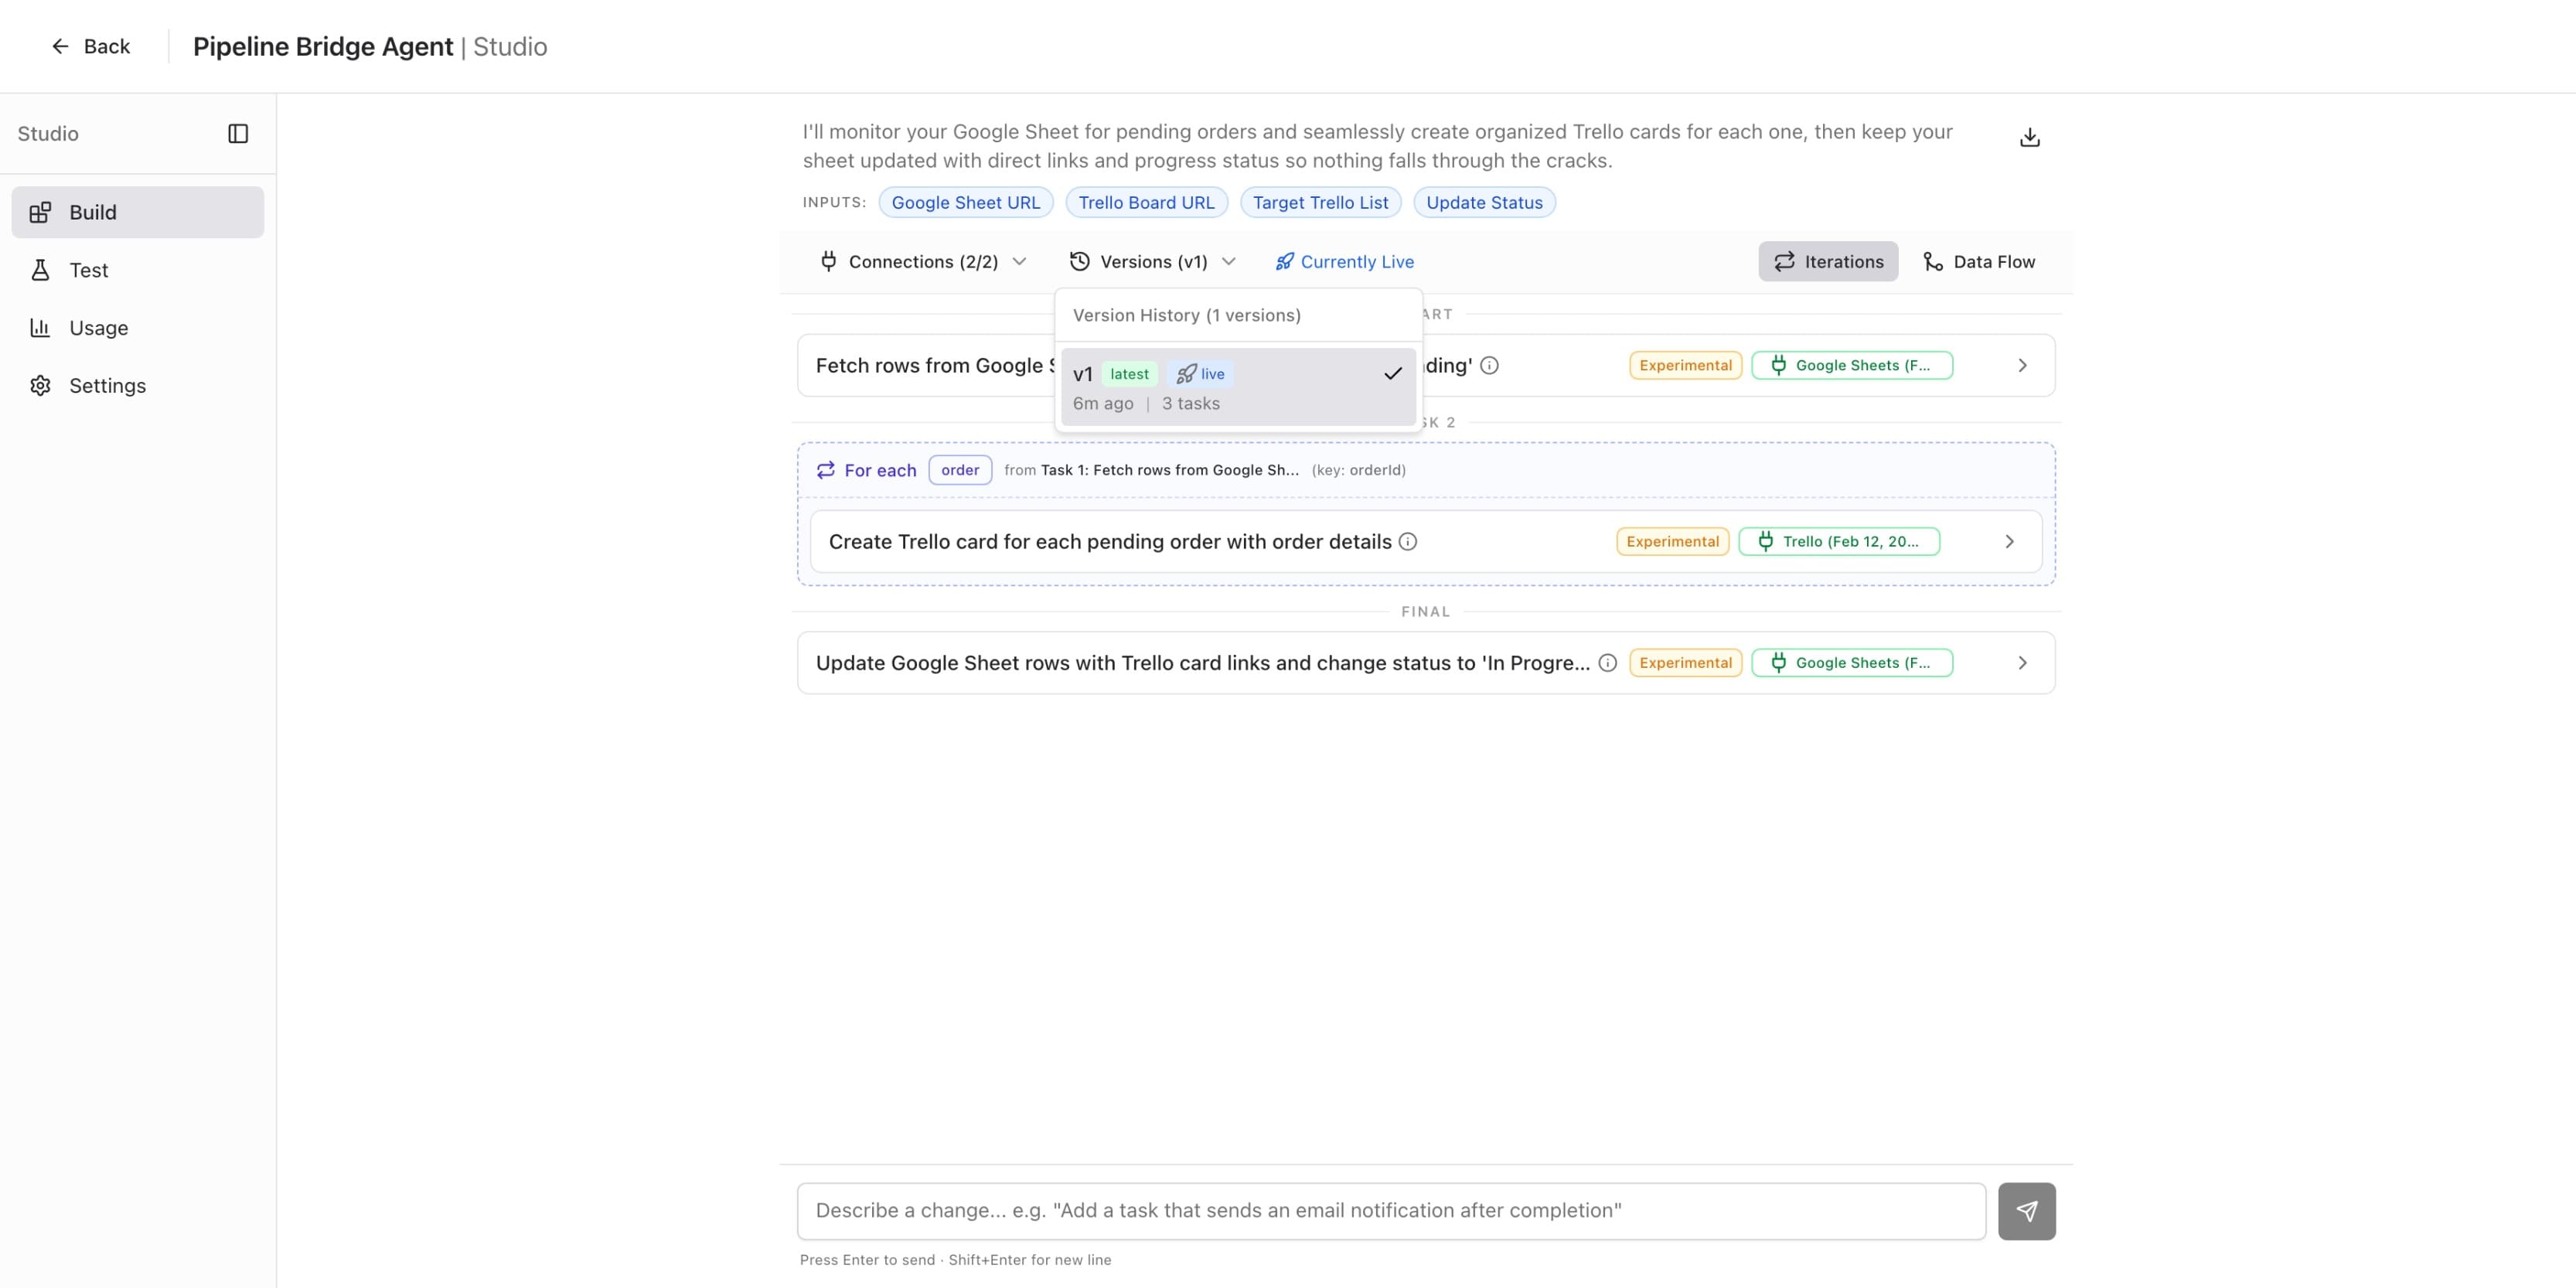Click the For each loop icon
This screenshot has height=1288, width=2576.
pos(825,470)
